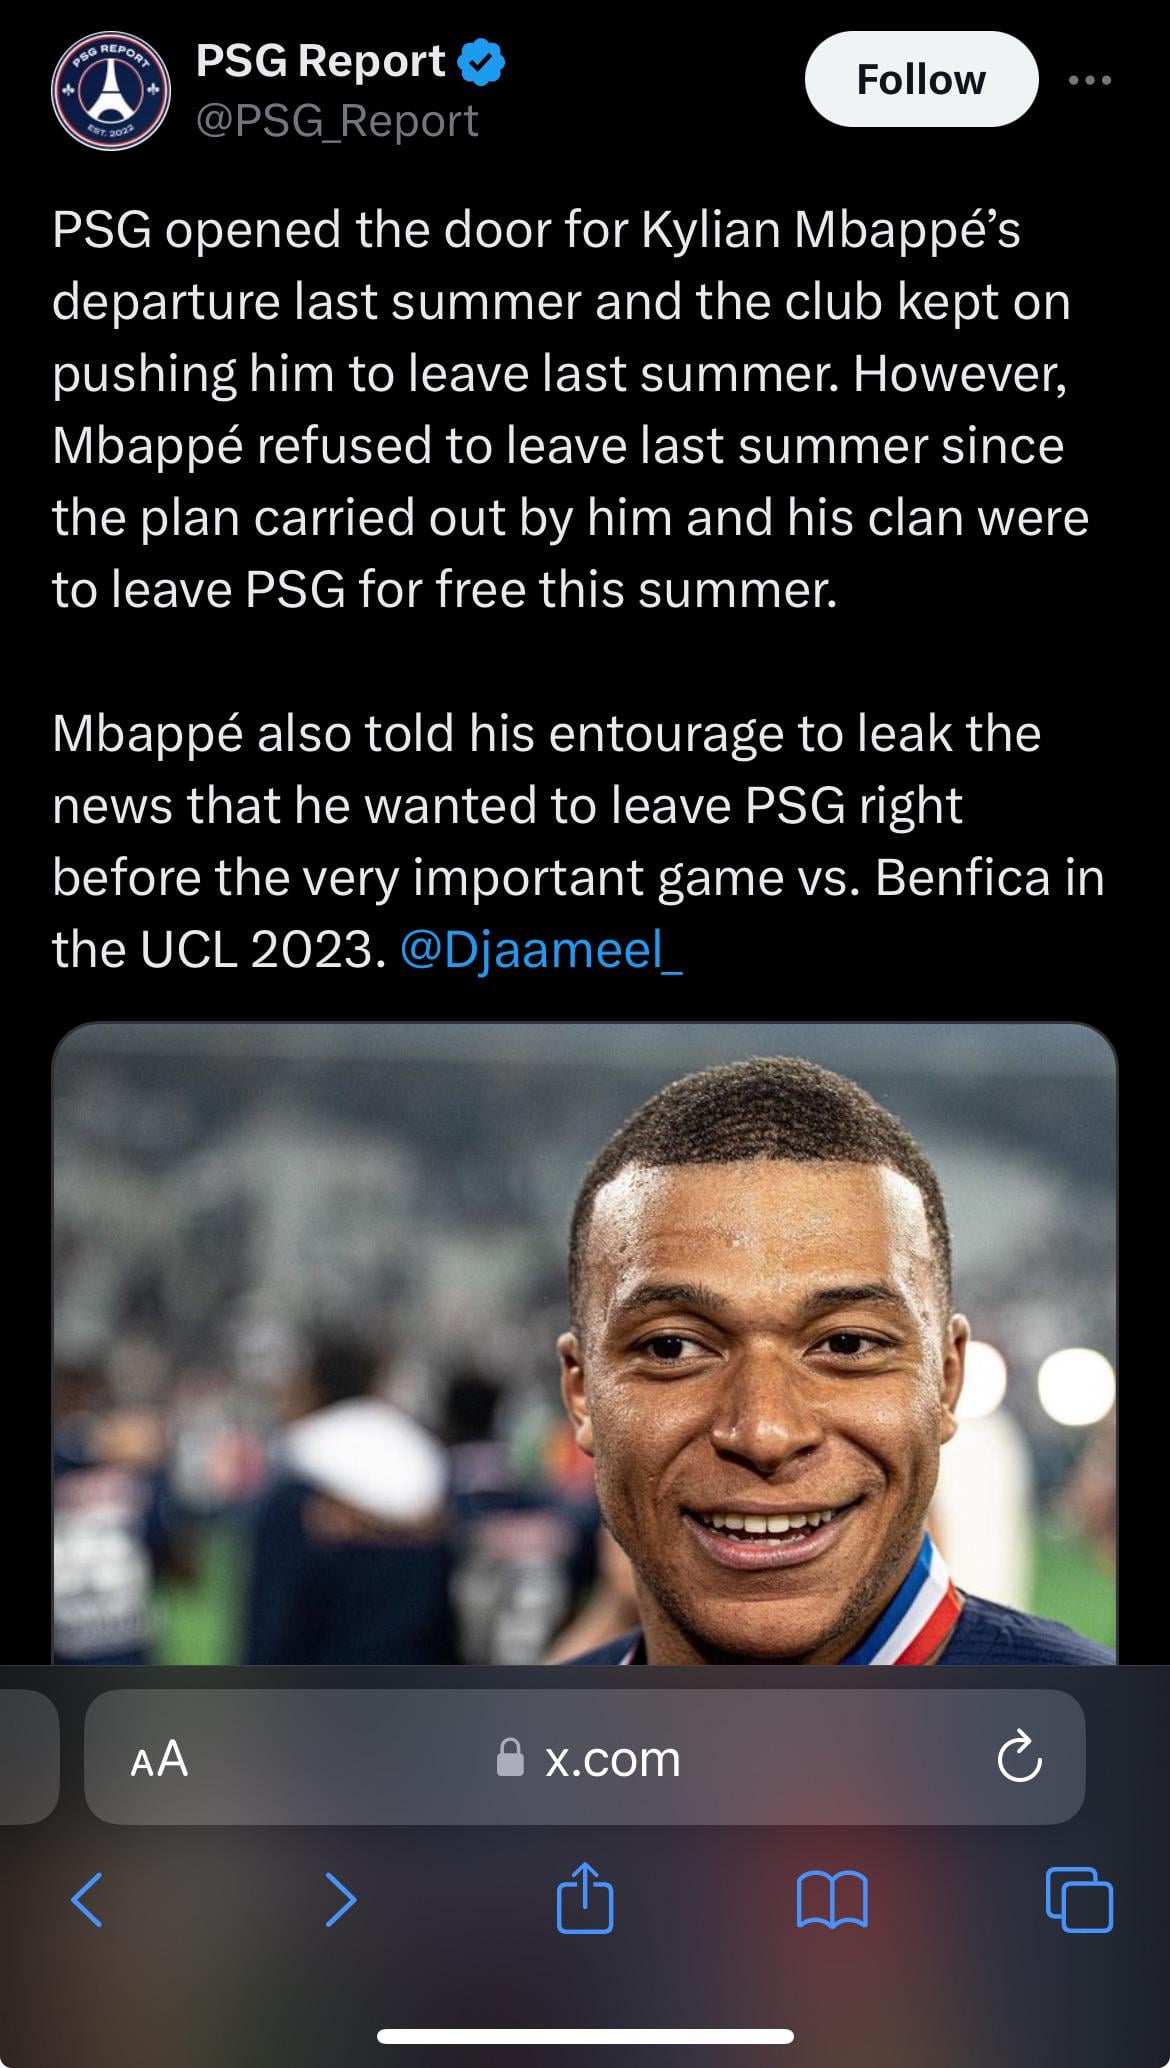Tap the x.com address field
This screenshot has height=2068, width=1170.
(x=612, y=1758)
